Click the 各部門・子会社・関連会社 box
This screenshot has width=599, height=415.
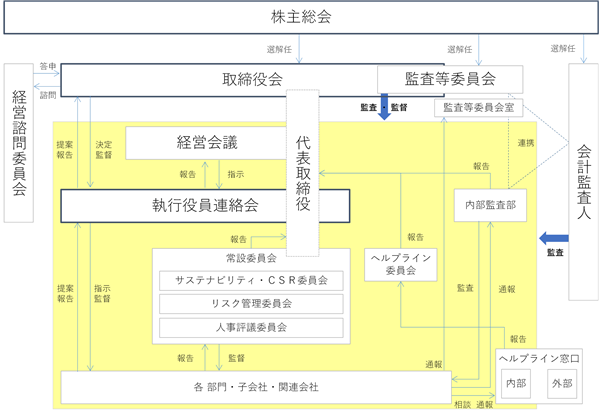[x=256, y=387]
